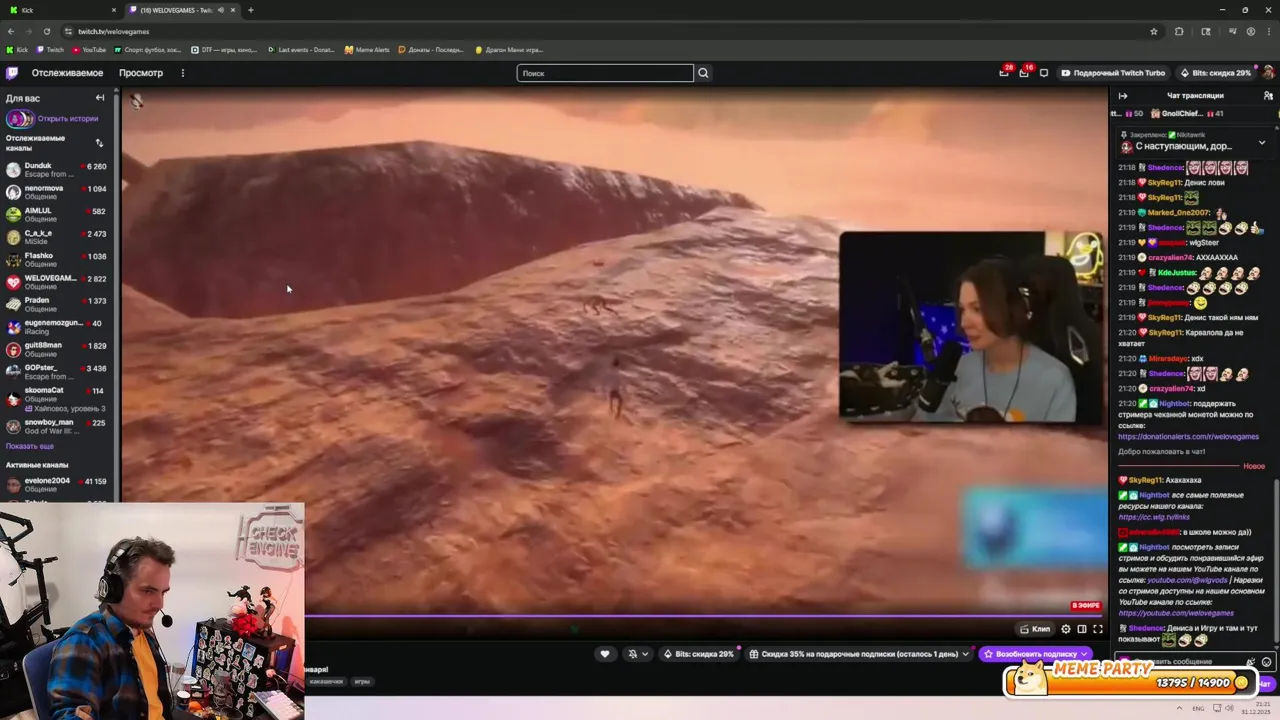Open the ENG language indicator in the taskbar

(1198, 708)
